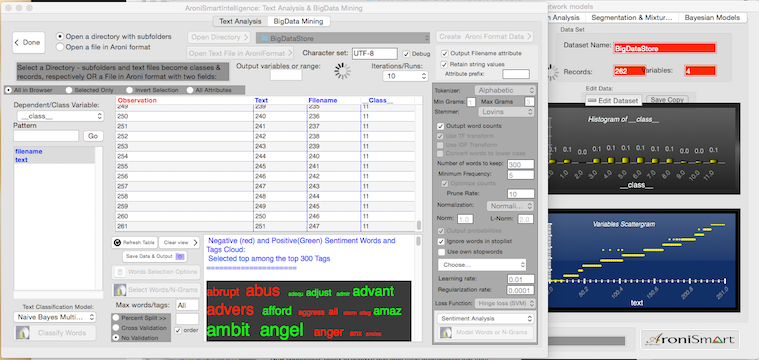This screenshot has width=759, height=360.
Task: Click the Refresh Table button label
Action: point(139,242)
